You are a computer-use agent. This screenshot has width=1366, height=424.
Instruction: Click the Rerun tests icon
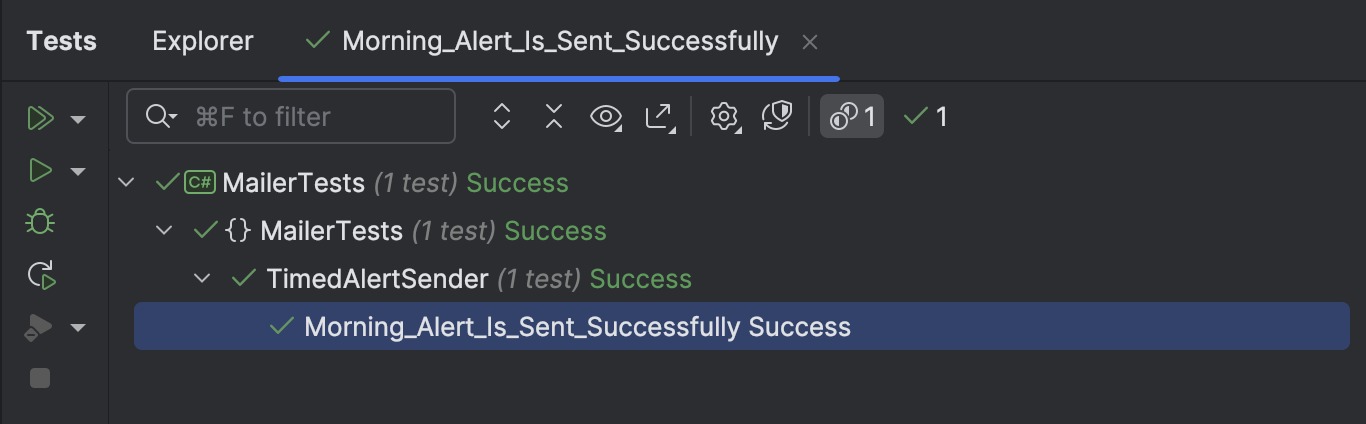coord(40,275)
